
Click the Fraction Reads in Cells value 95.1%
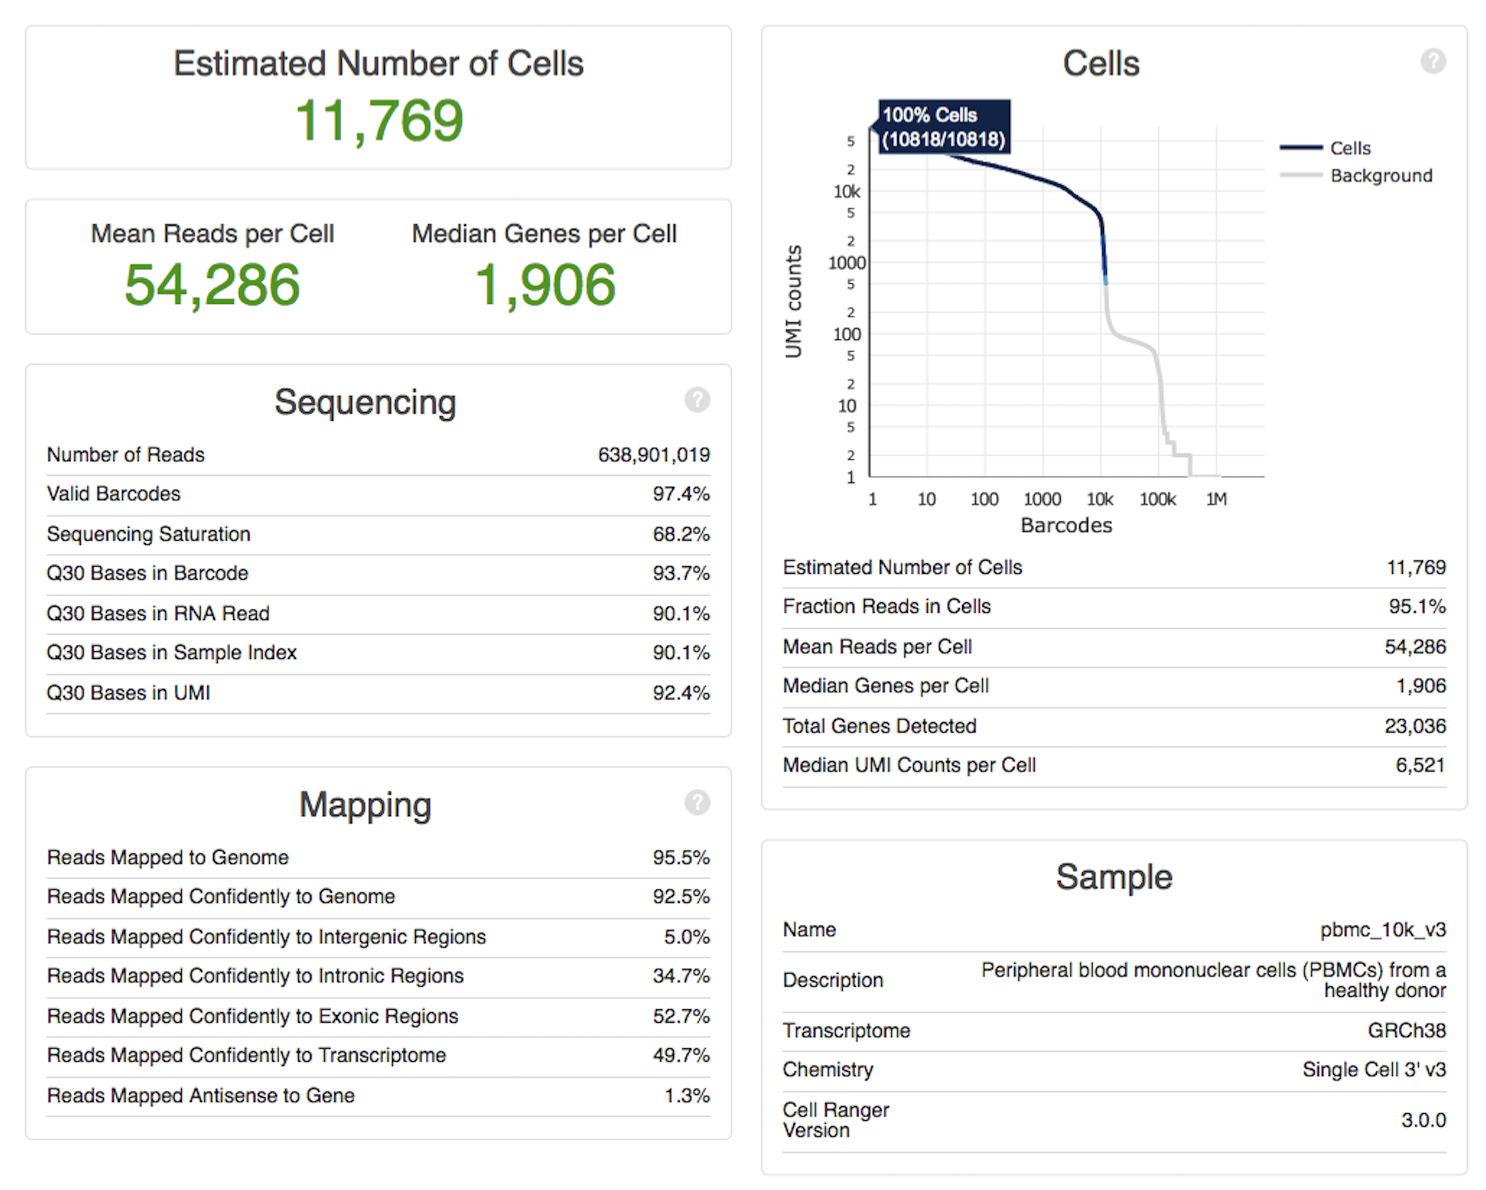(x=1417, y=606)
